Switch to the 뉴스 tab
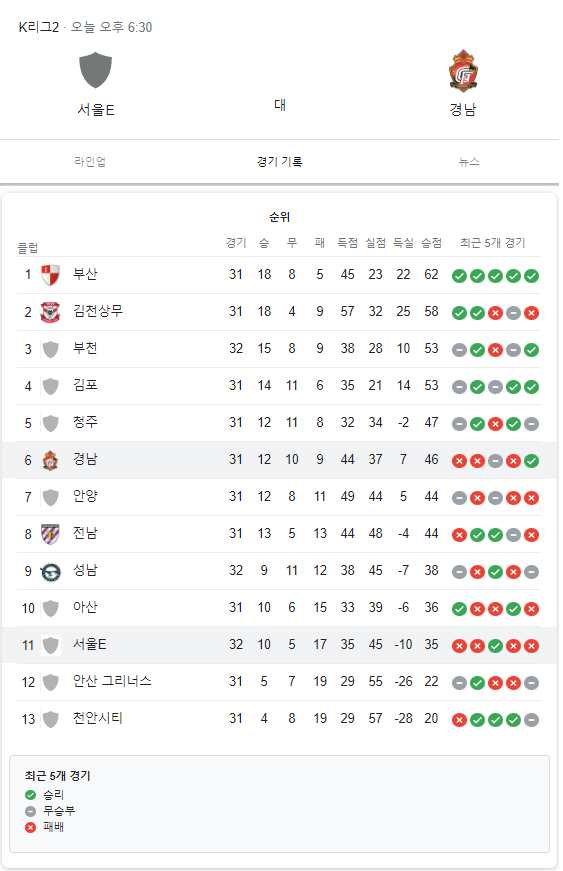Screen dimensions: 563x871 click(x=469, y=162)
